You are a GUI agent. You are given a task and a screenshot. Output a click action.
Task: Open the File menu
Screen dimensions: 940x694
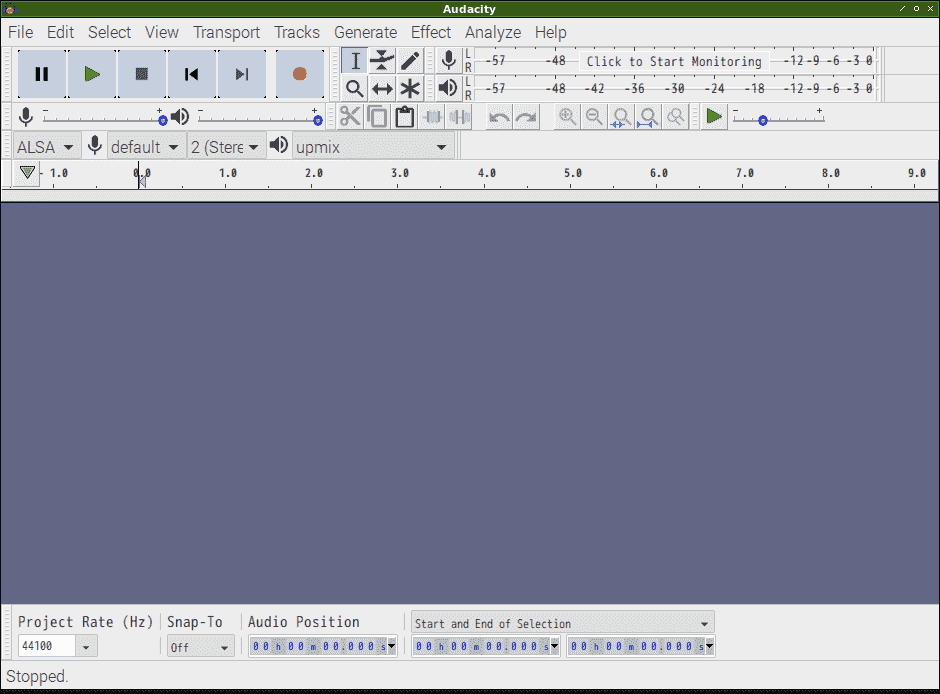pos(20,32)
